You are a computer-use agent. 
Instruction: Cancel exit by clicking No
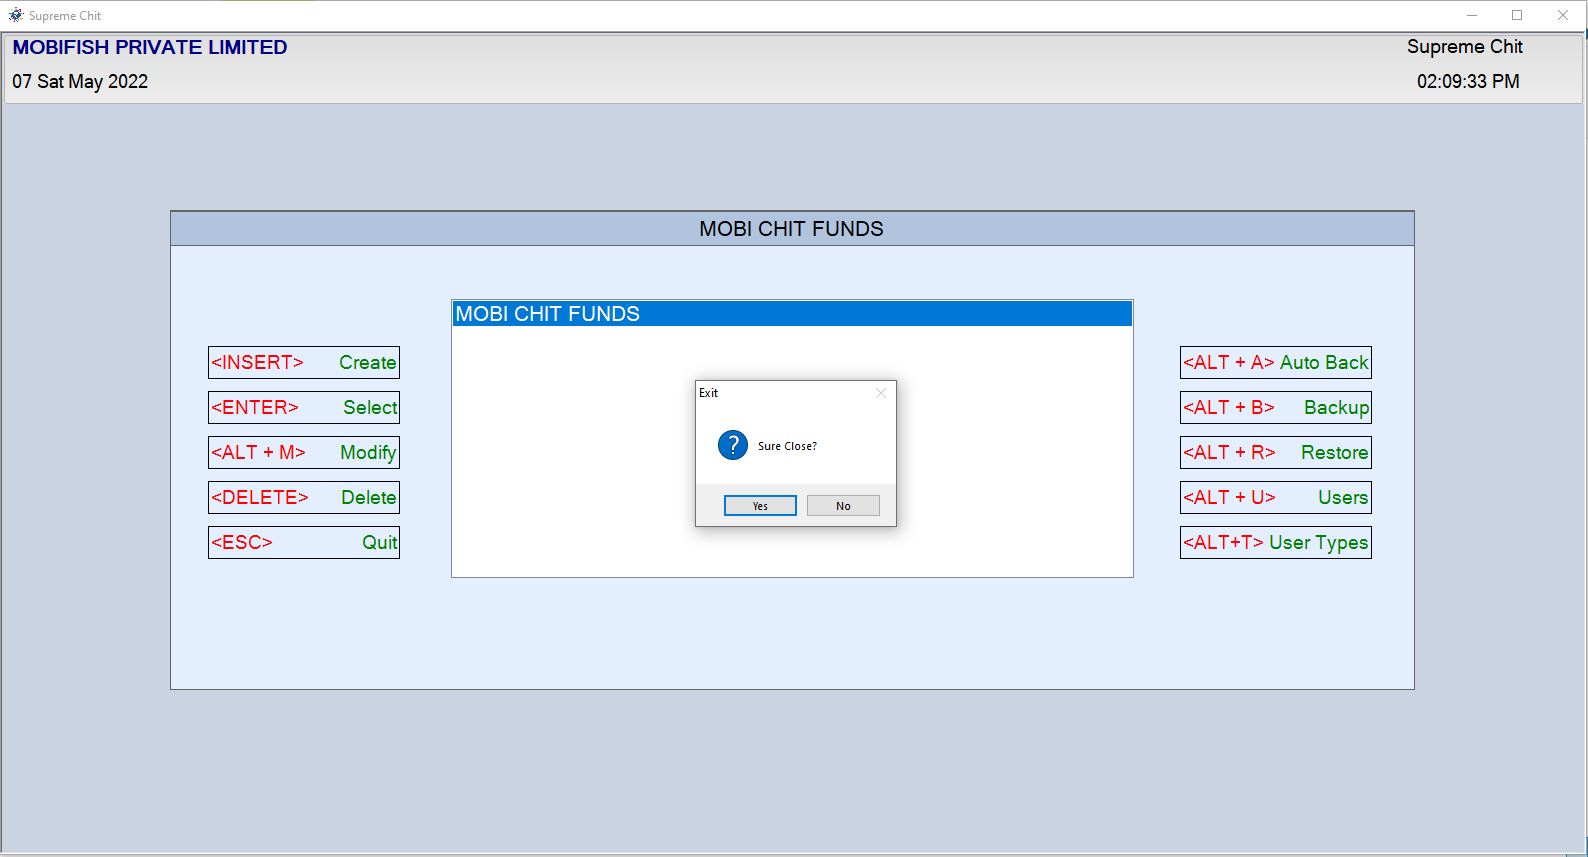[843, 506]
